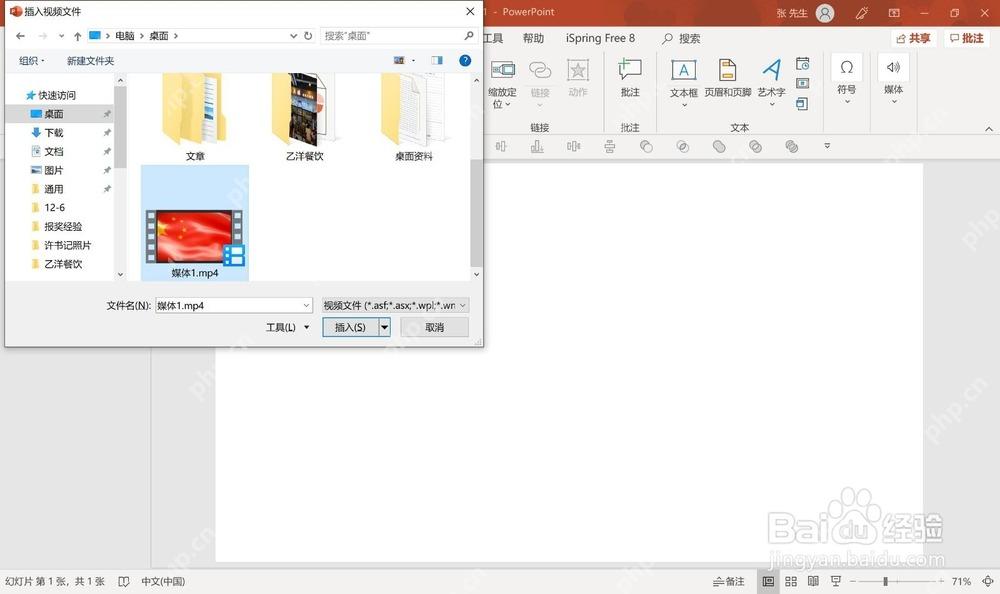Select the 媒体1.mp4 video file
The image size is (1000, 594).
pyautogui.click(x=195, y=223)
